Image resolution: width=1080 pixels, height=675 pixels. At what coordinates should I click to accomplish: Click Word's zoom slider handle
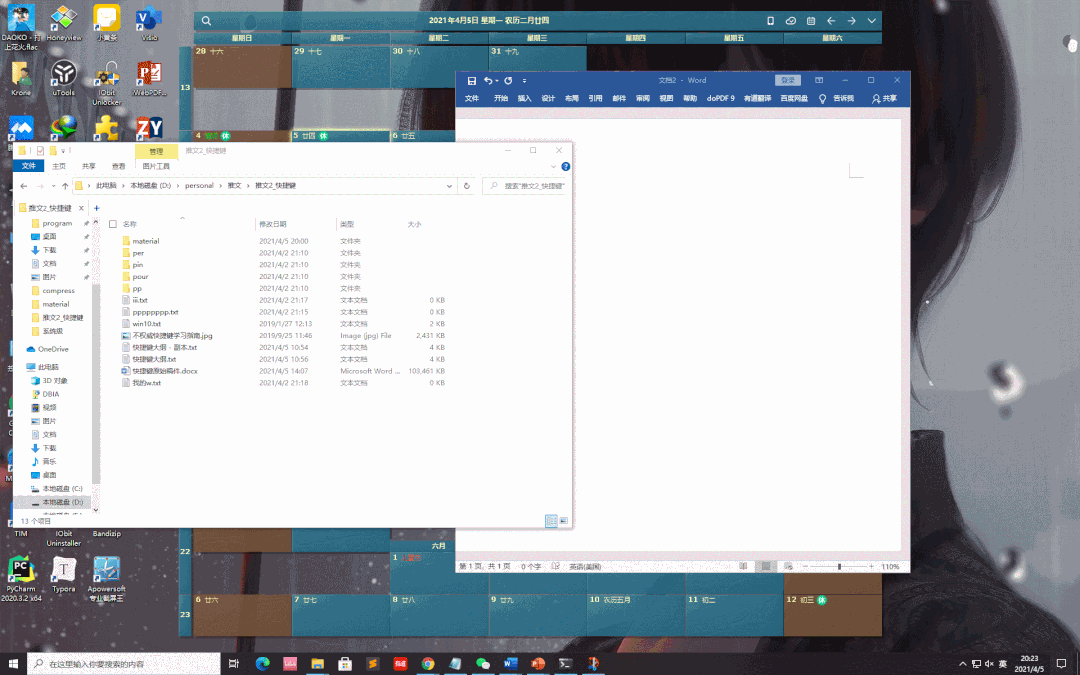coord(839,566)
